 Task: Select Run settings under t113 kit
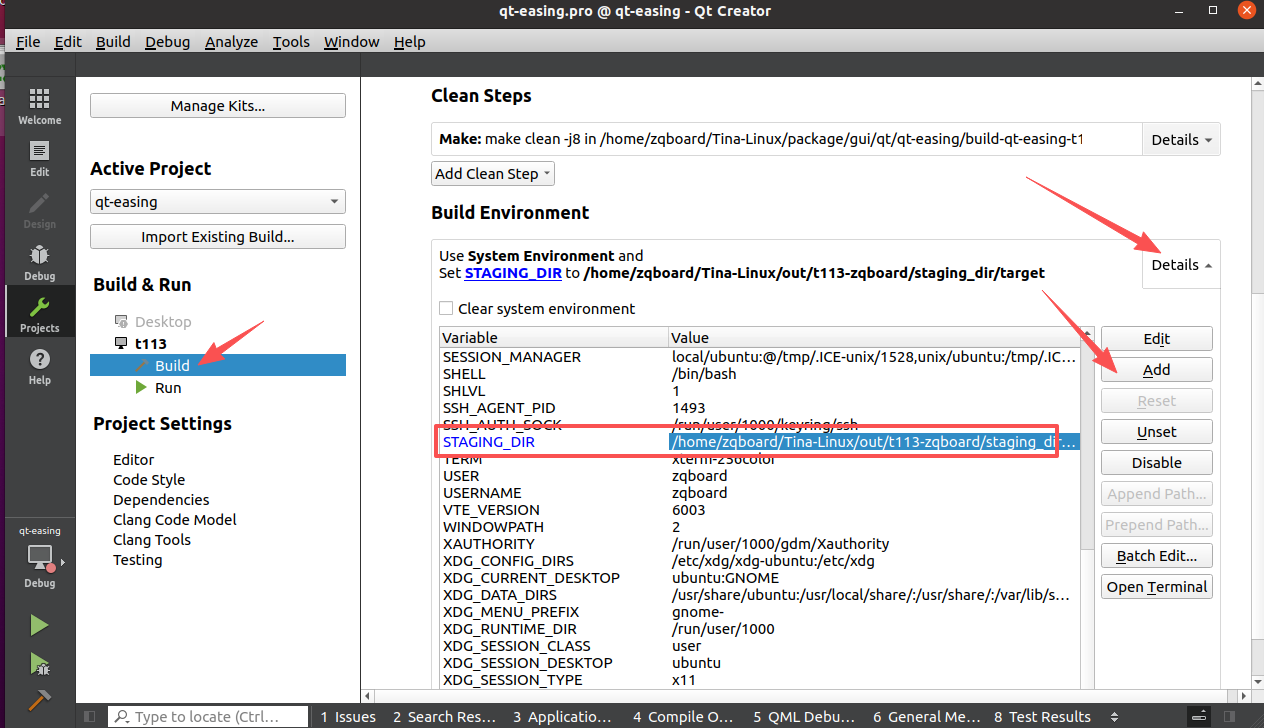tap(168, 388)
